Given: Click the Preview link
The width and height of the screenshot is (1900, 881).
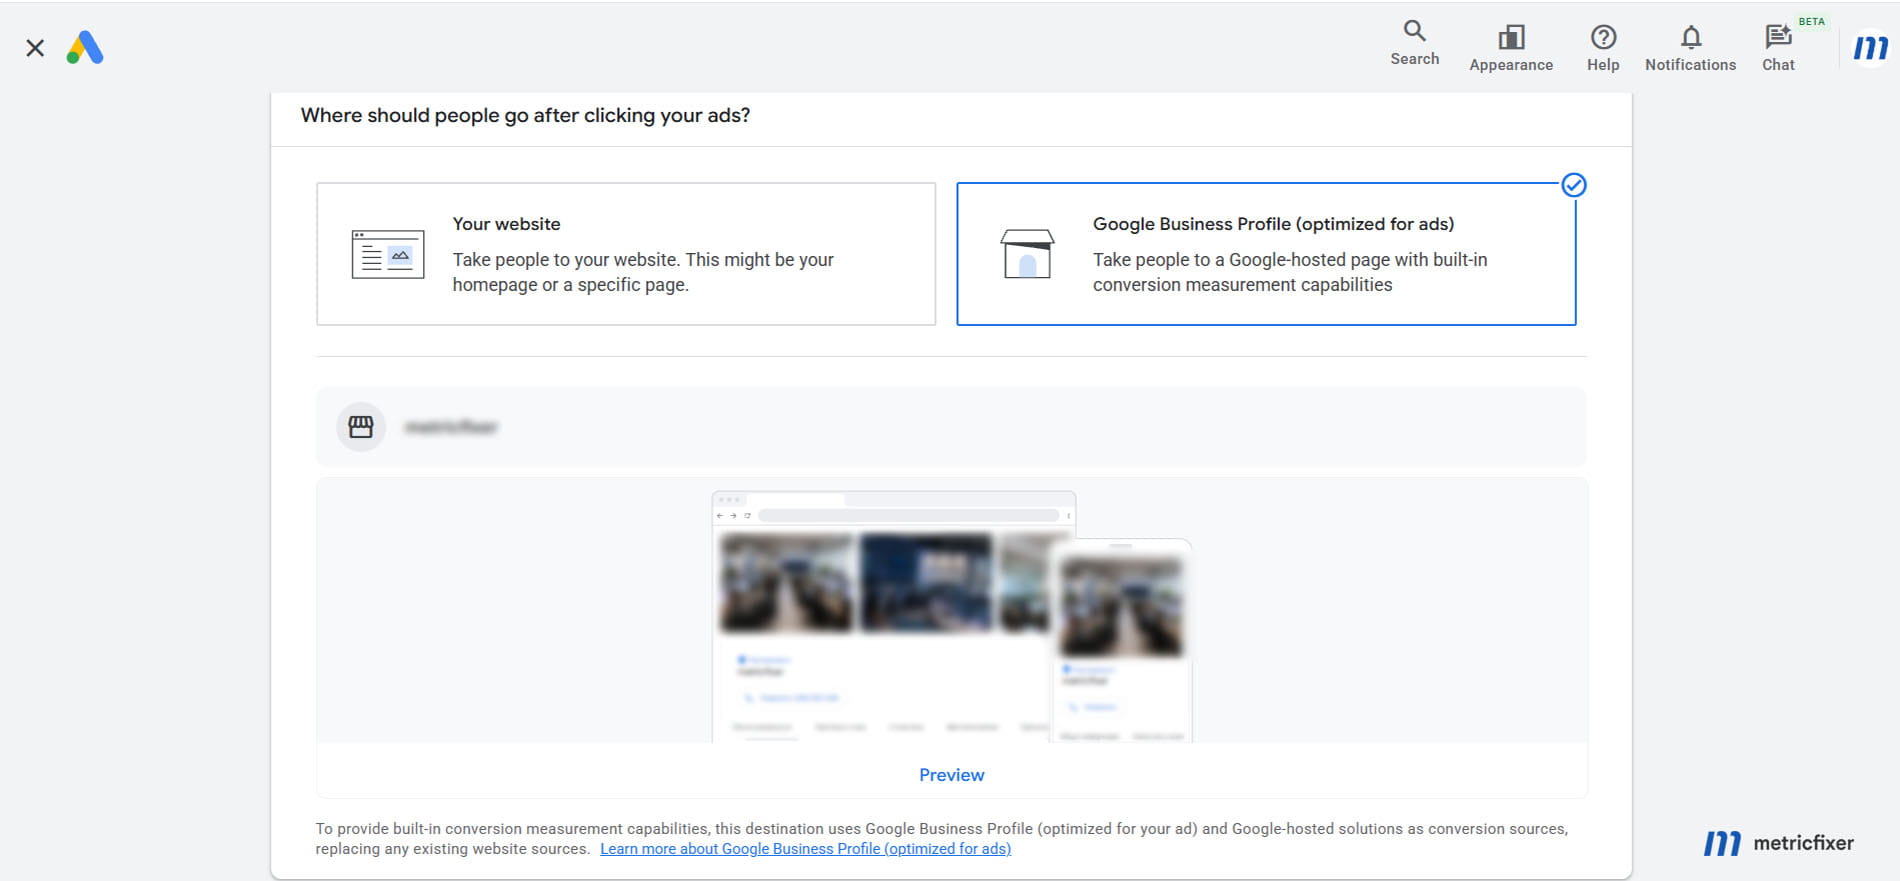Looking at the screenshot, I should coord(951,775).
